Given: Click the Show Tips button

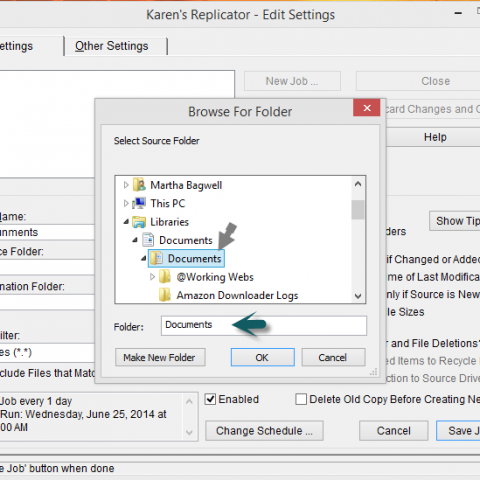Looking at the screenshot, I should point(455,221).
